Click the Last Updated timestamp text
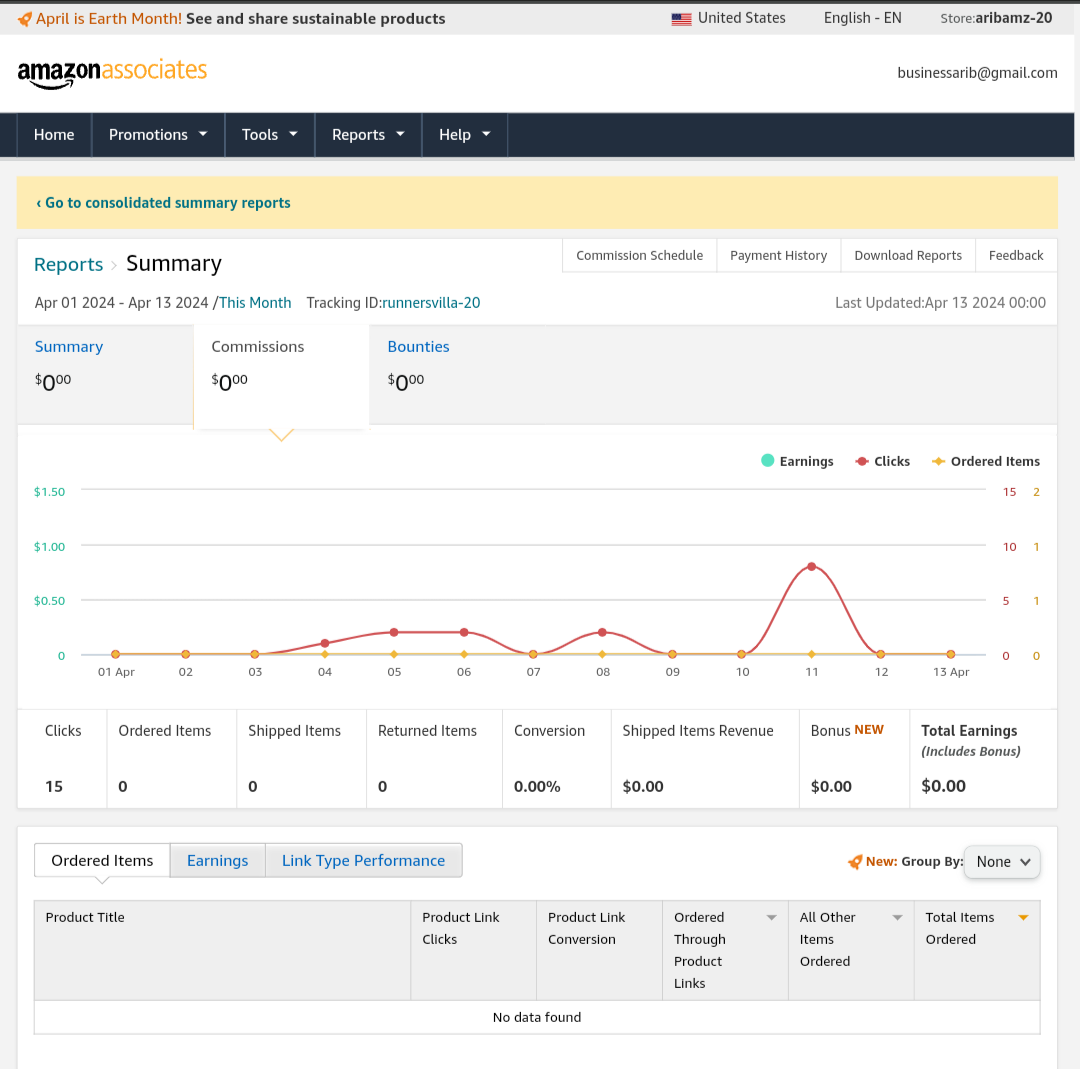 coord(940,303)
